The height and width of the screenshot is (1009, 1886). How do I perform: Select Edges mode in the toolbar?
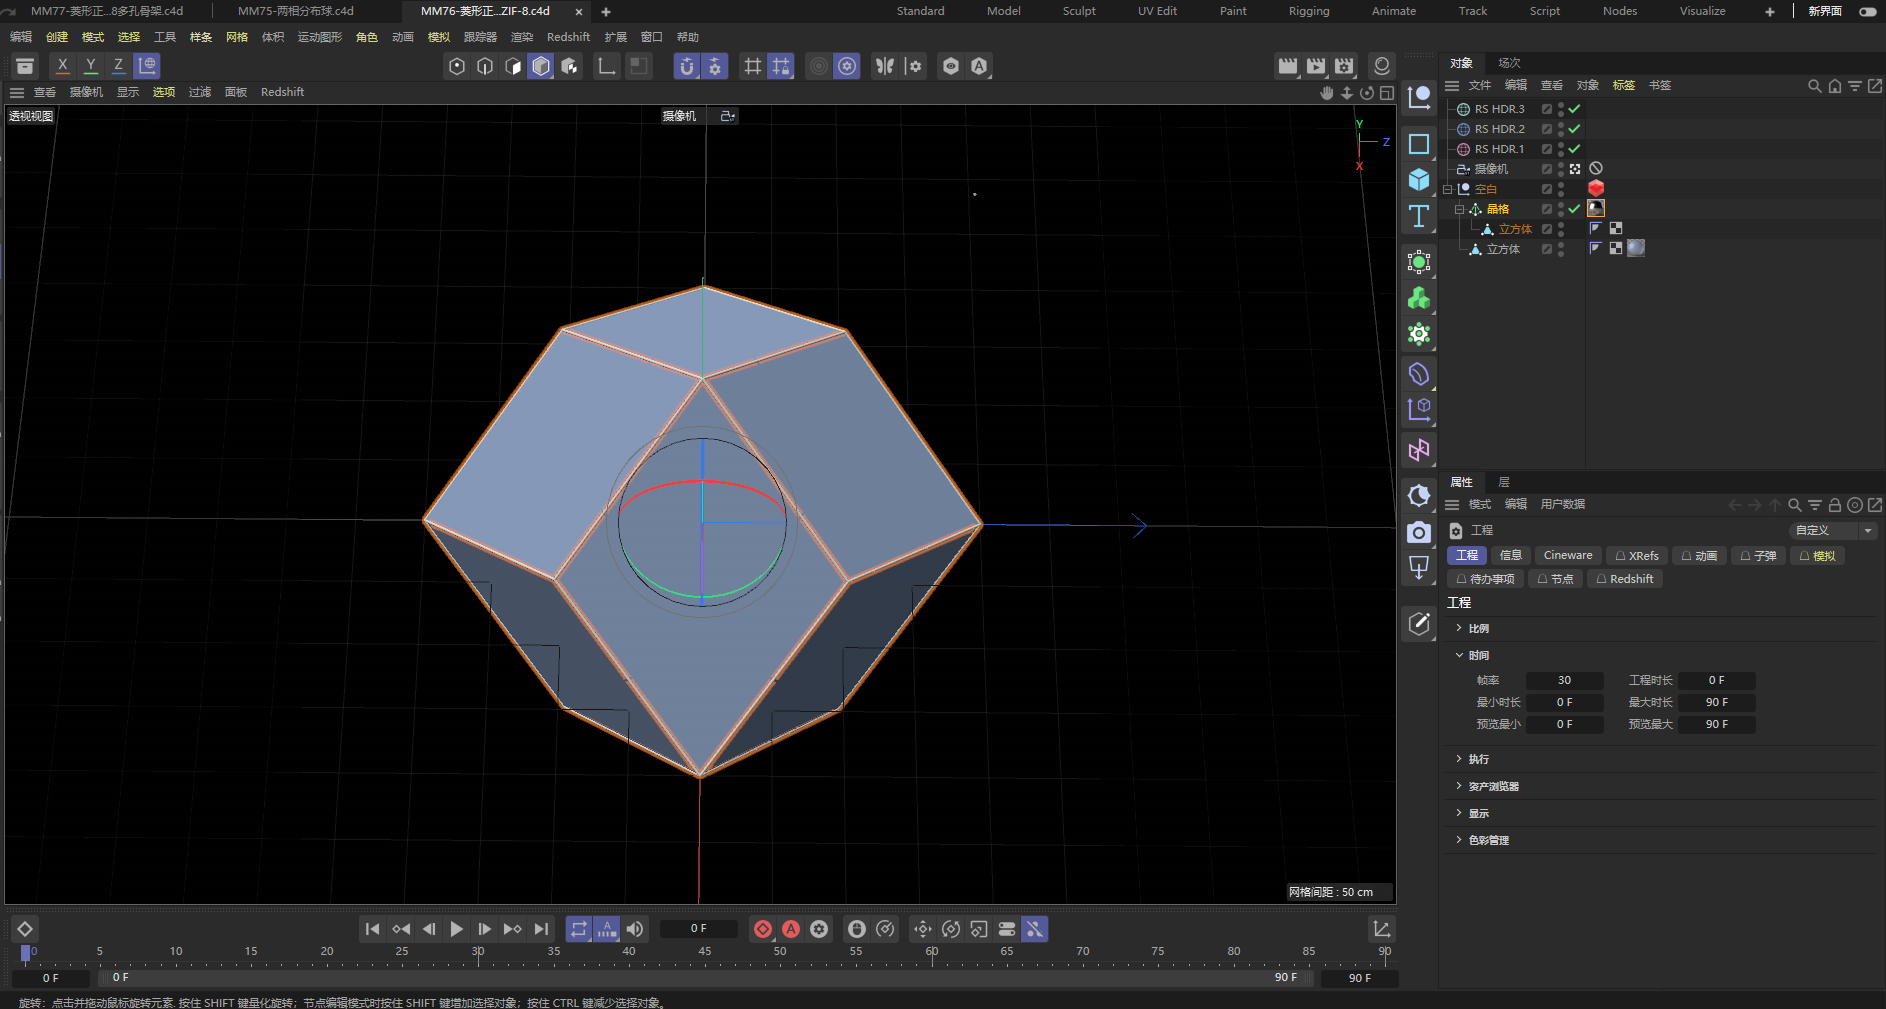[485, 66]
